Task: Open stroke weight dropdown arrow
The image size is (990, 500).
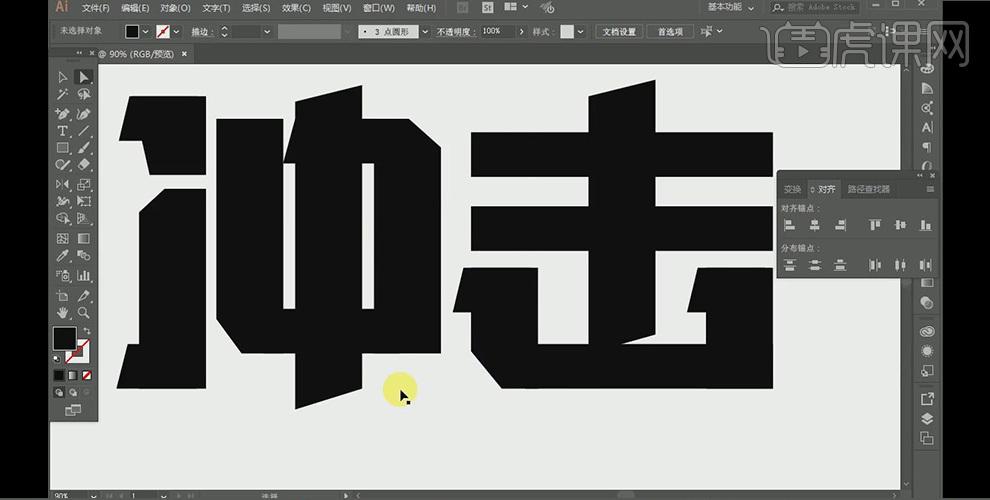Action: (x=267, y=32)
